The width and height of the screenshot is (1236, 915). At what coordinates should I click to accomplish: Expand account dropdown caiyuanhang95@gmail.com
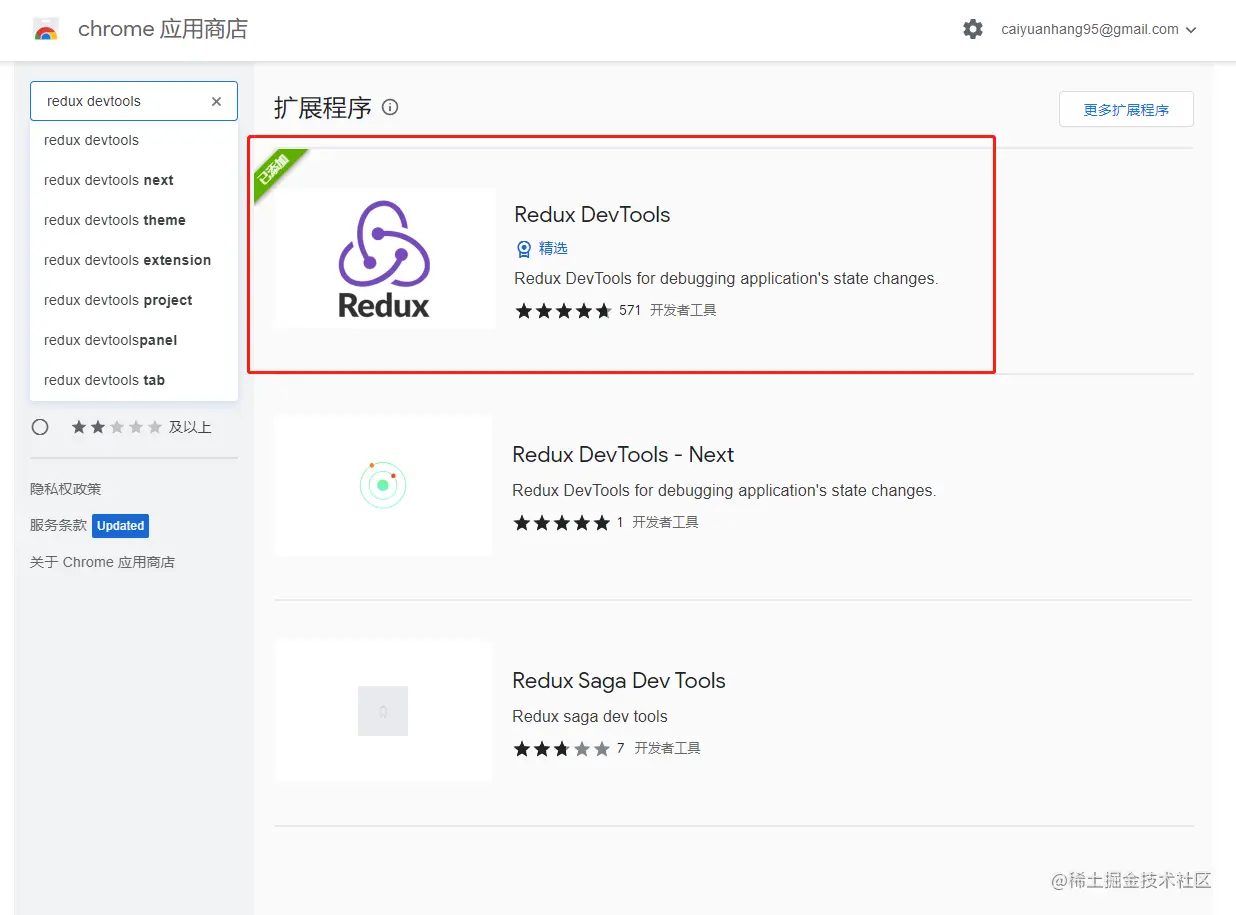pyautogui.click(x=1099, y=30)
